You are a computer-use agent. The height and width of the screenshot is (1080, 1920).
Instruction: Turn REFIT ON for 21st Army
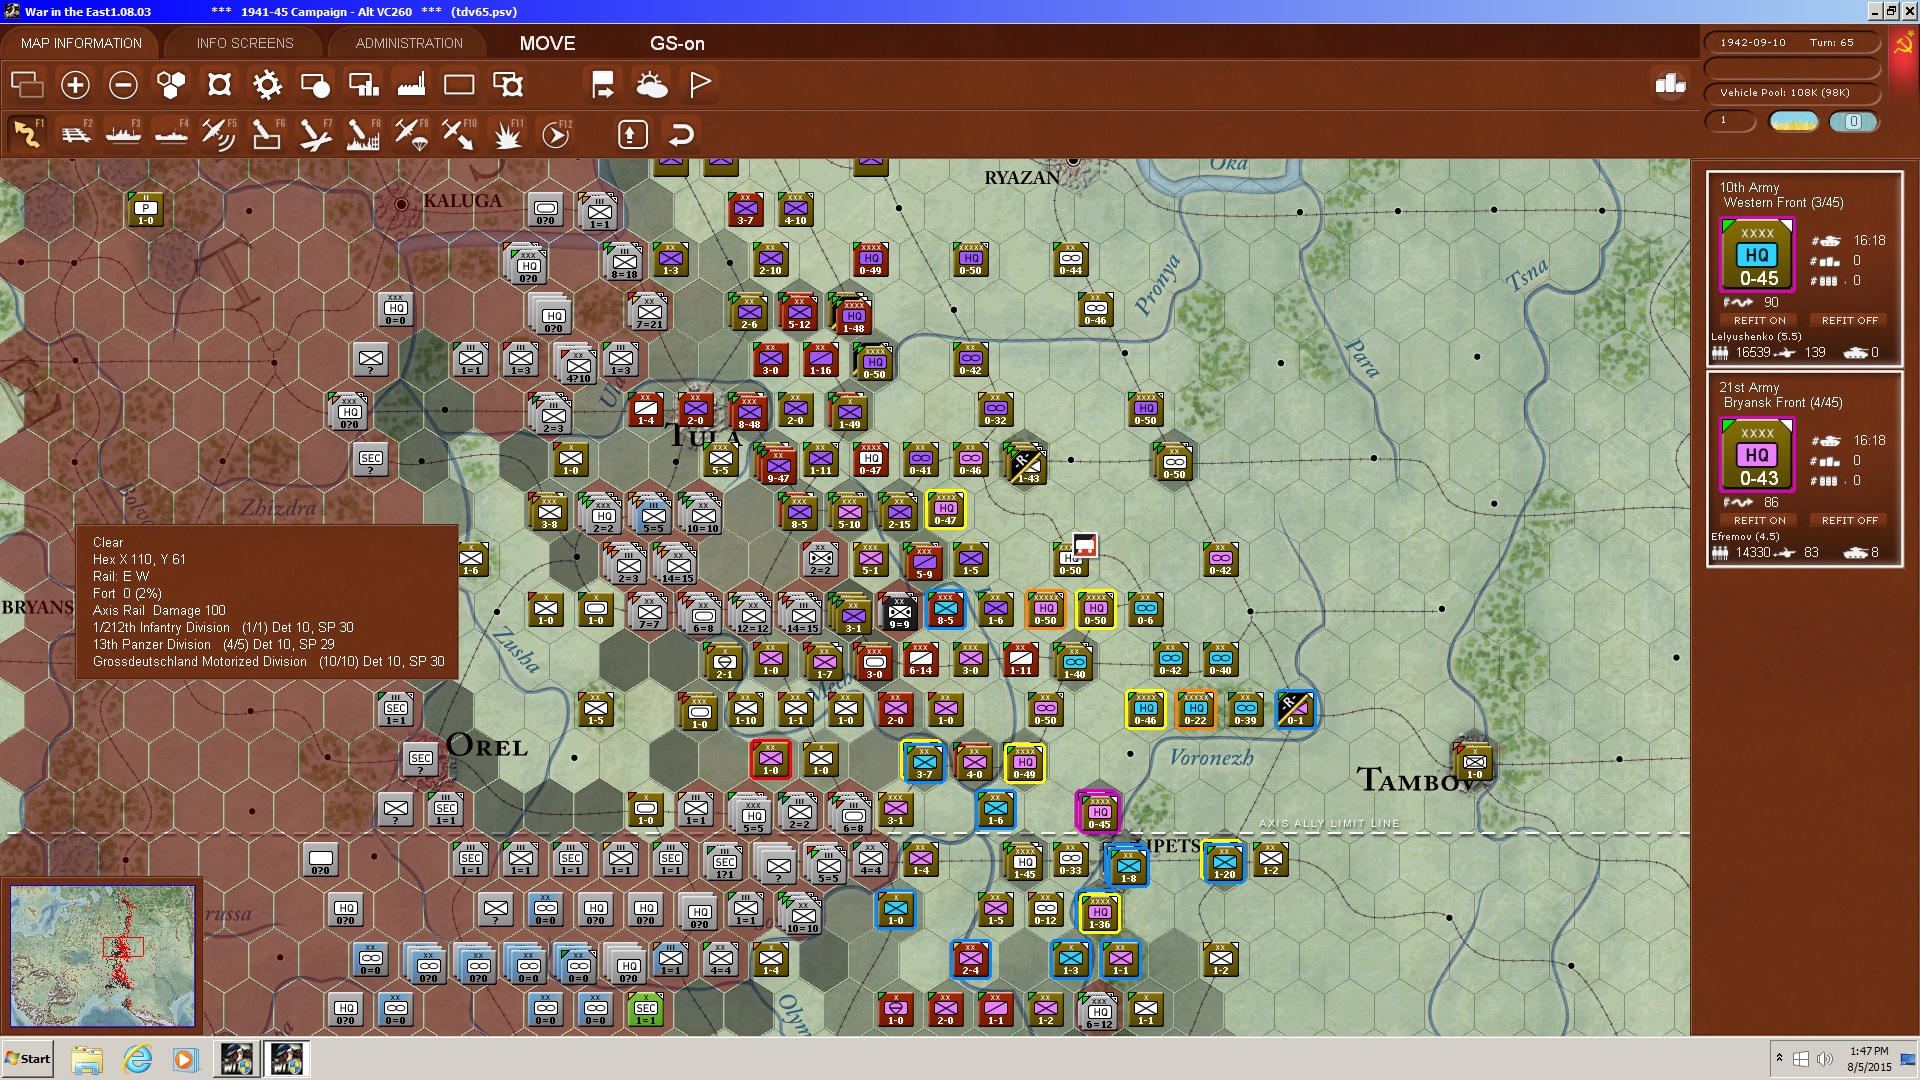coord(1759,520)
